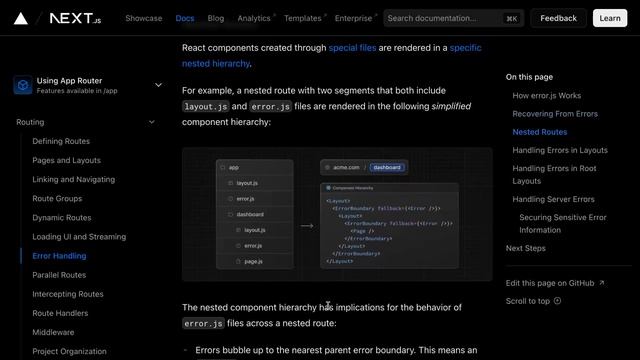This screenshot has height=360, width=640.
Task: Follow the 'specific nested hierarchy' link
Action: [x=465, y=48]
